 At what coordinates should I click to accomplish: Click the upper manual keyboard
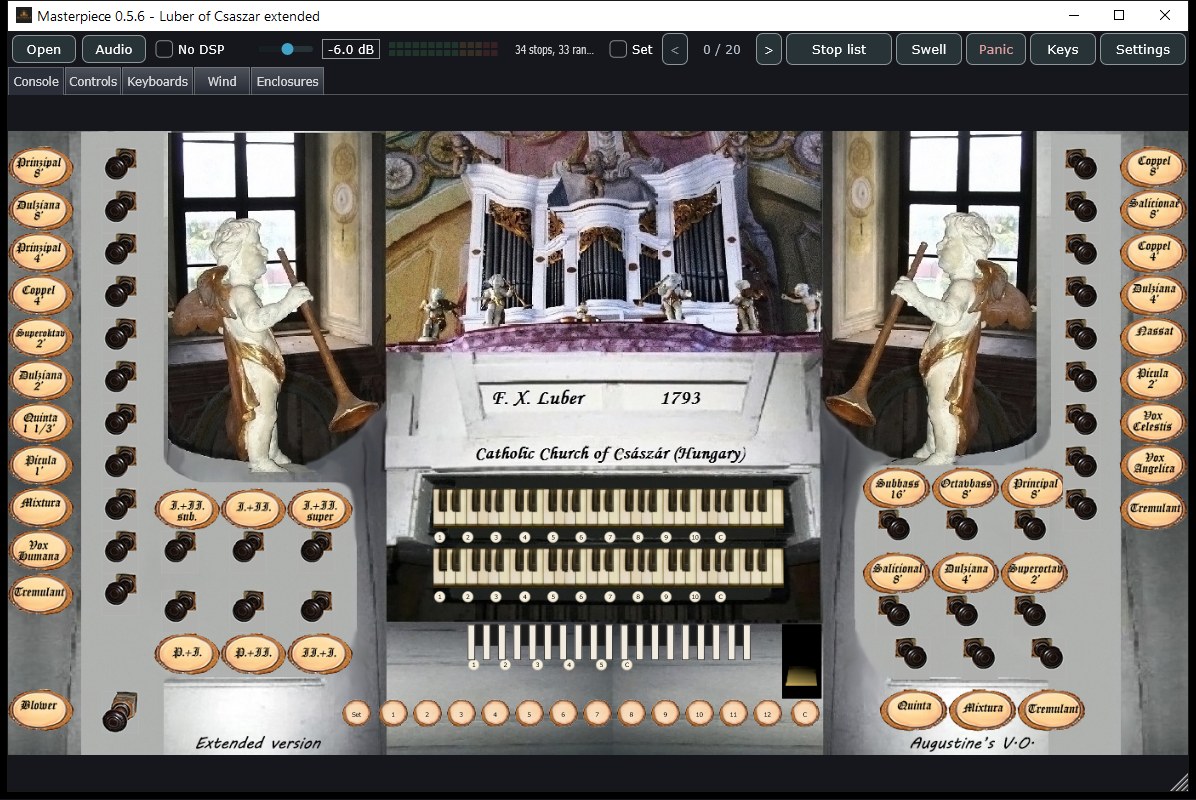608,507
